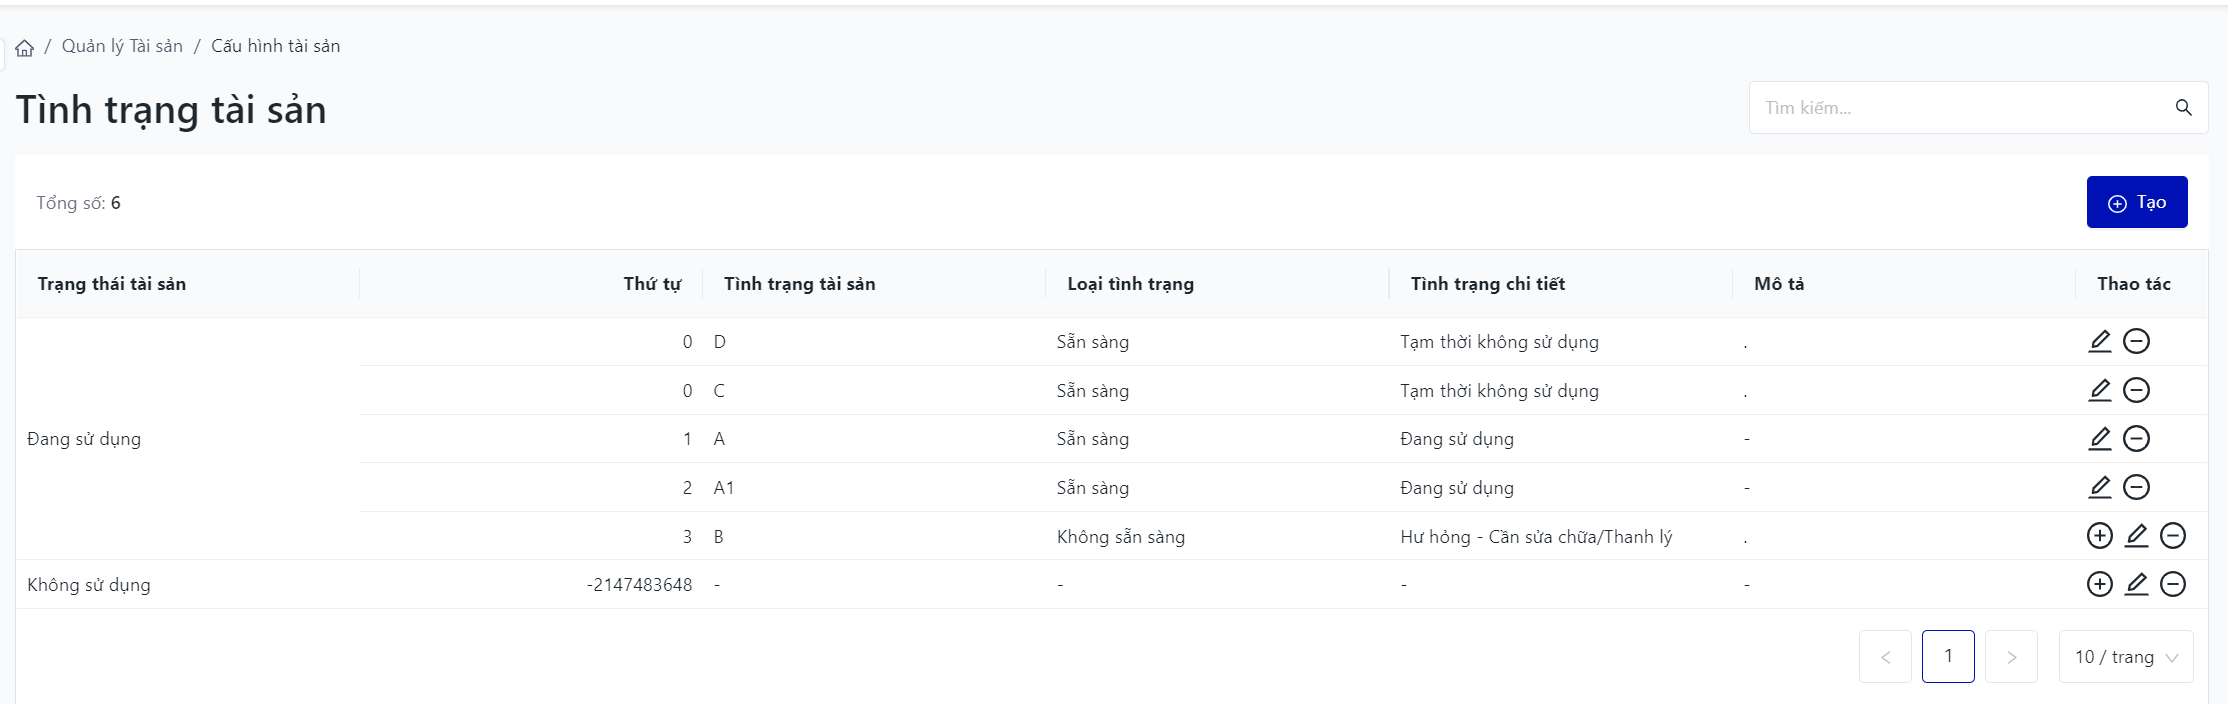This screenshot has height=704, width=2228.
Task: Edit the row with status B
Action: pyautogui.click(x=2136, y=536)
